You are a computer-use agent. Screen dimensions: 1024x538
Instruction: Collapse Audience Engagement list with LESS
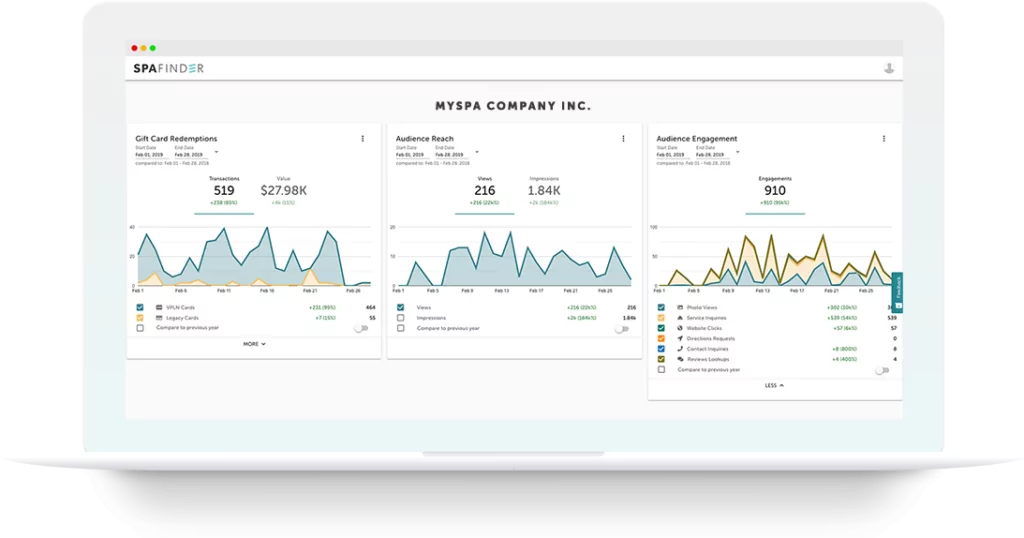[x=774, y=385]
